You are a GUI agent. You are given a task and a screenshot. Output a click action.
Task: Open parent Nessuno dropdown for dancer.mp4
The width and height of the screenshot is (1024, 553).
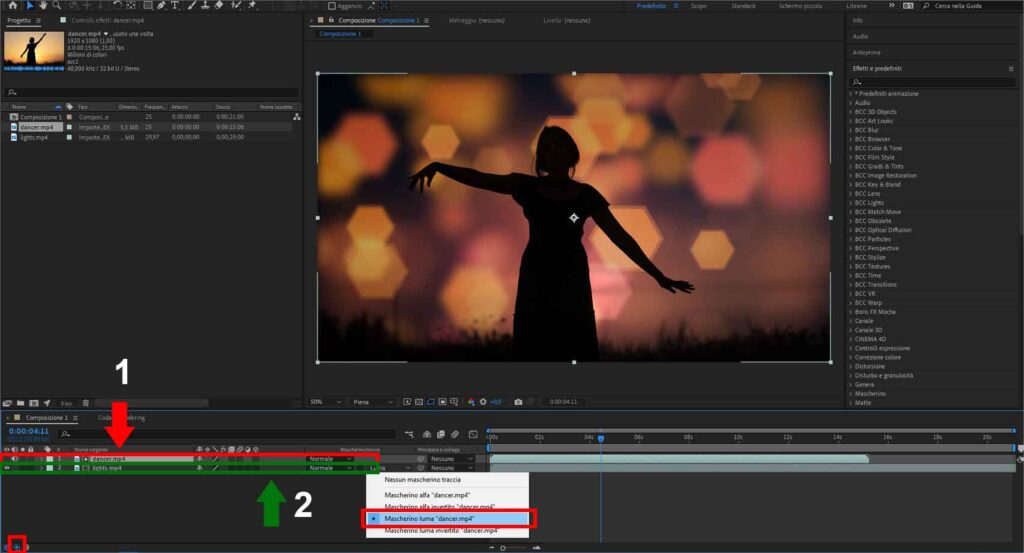click(x=451, y=459)
